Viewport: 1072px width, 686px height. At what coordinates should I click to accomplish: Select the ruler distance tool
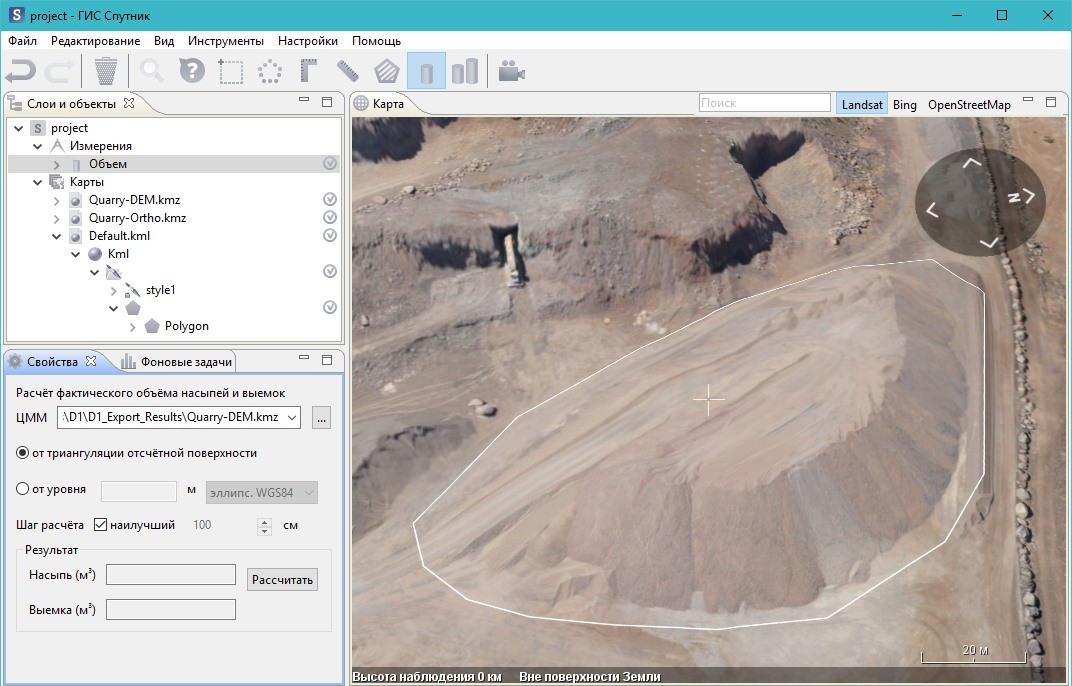[x=348, y=71]
